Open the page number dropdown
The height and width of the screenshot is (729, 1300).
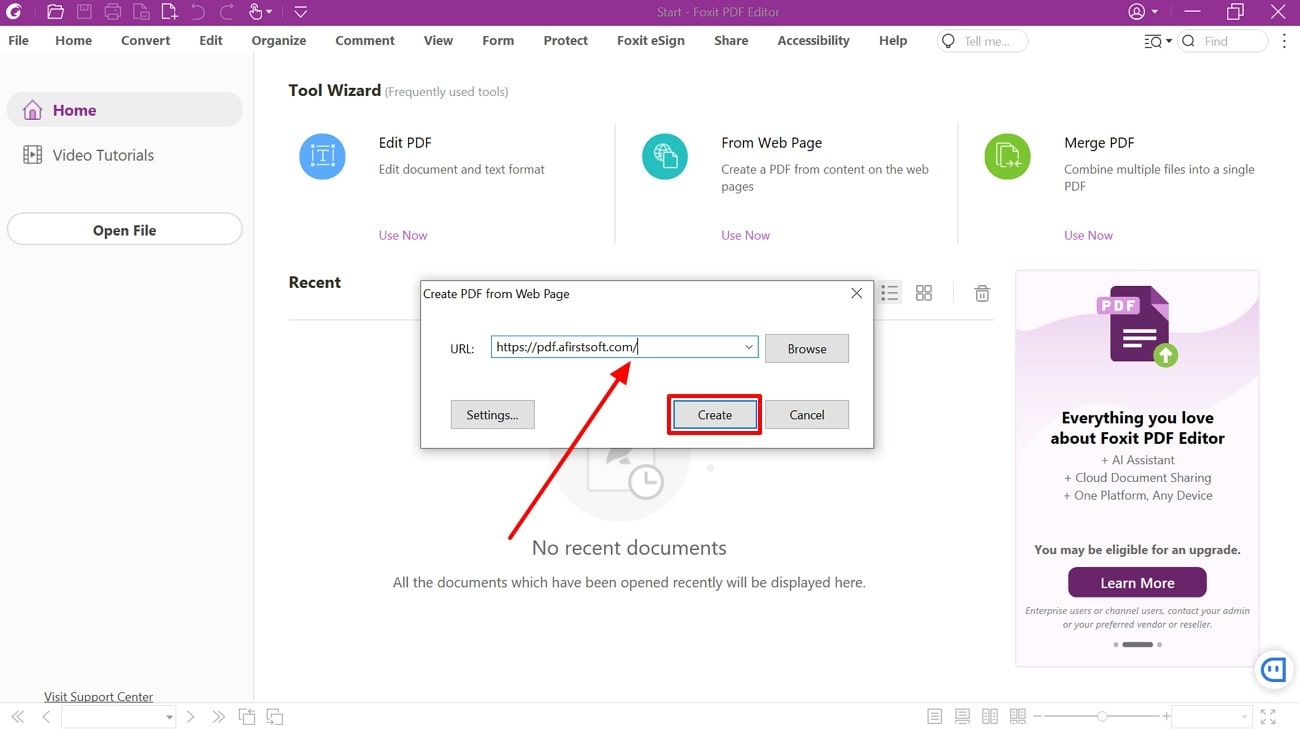point(169,717)
